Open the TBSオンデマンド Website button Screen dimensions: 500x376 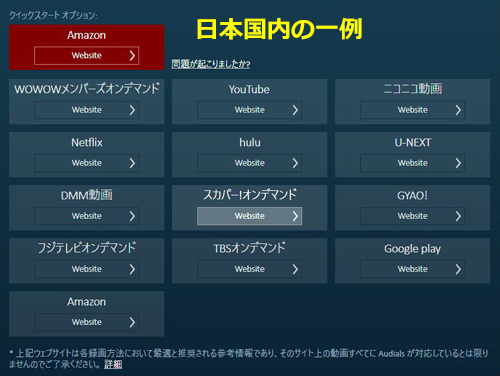(x=249, y=269)
